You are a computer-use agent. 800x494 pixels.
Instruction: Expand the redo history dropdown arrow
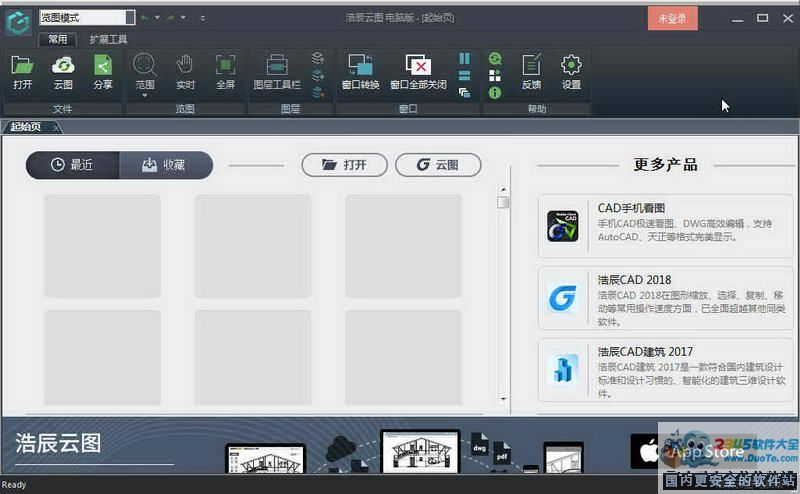(x=183, y=18)
